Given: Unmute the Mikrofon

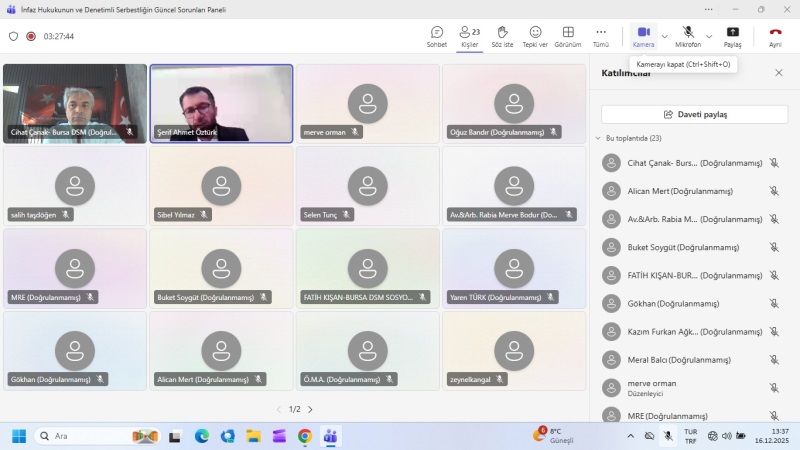Looking at the screenshot, I should point(688,36).
